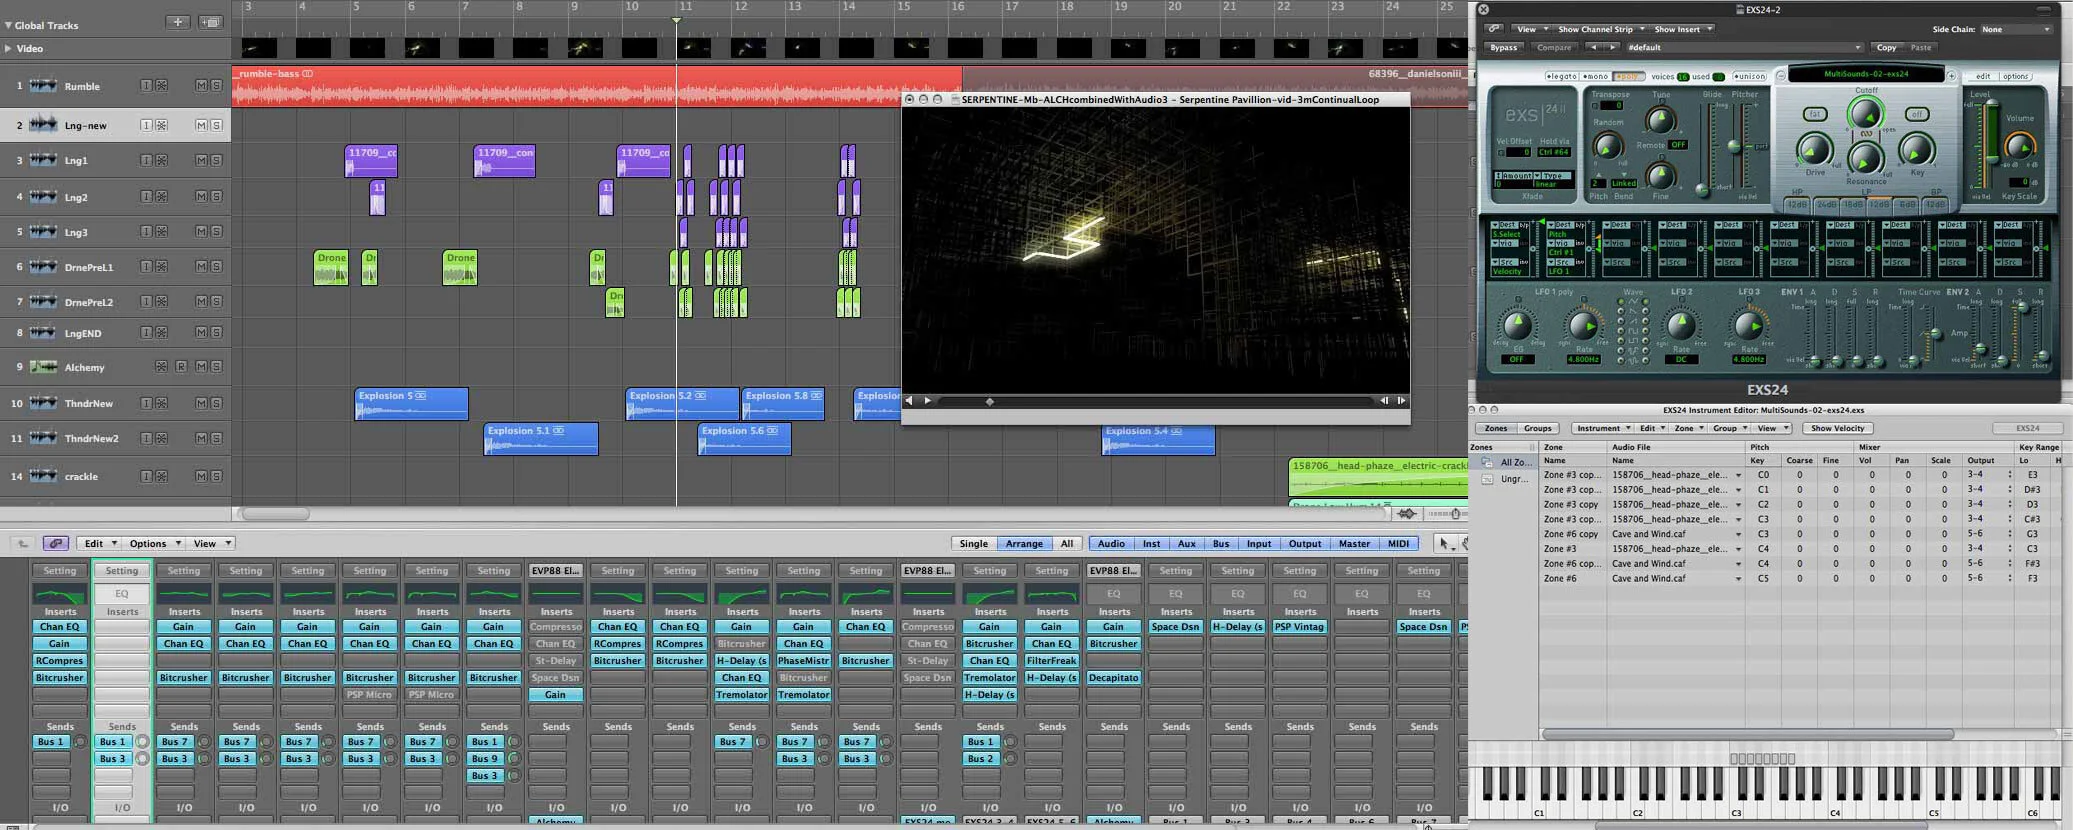
Task: Click the input monitoring icon on ThndrNew track
Action: point(145,403)
